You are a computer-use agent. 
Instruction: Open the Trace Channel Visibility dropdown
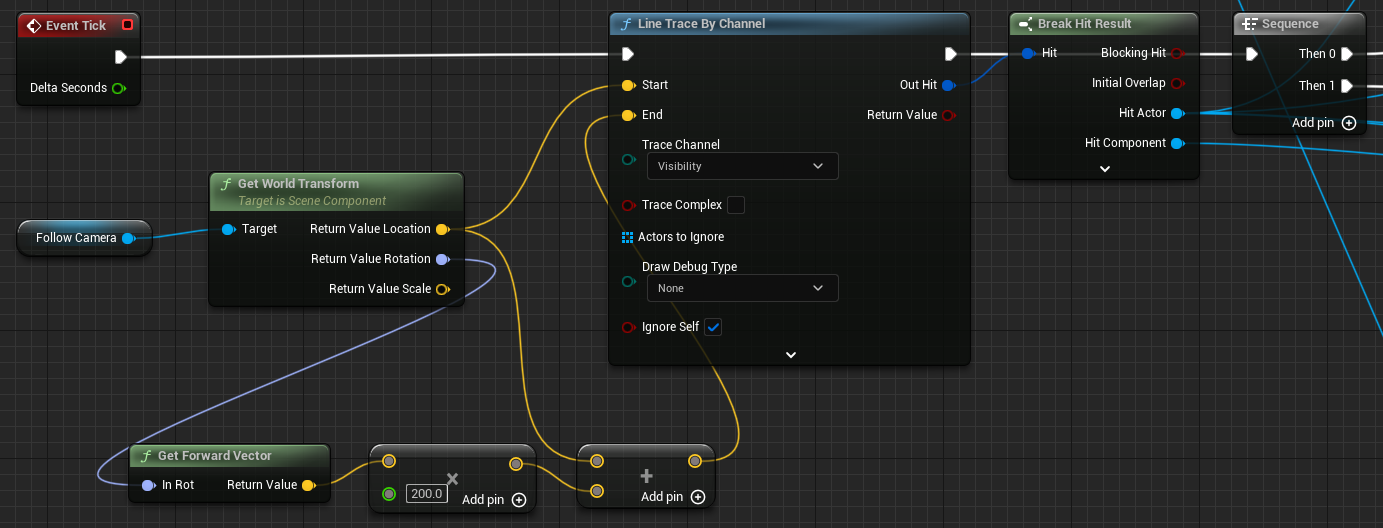pos(742,166)
